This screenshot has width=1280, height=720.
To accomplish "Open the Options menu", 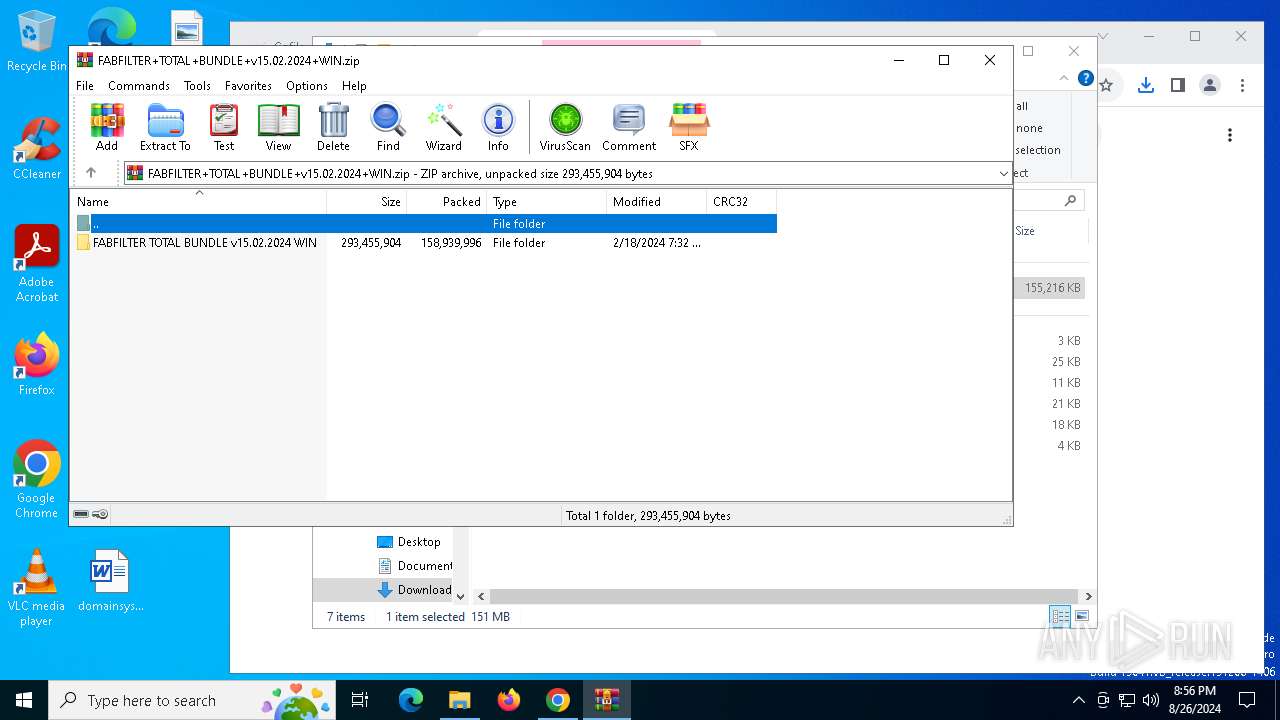I will (x=307, y=86).
